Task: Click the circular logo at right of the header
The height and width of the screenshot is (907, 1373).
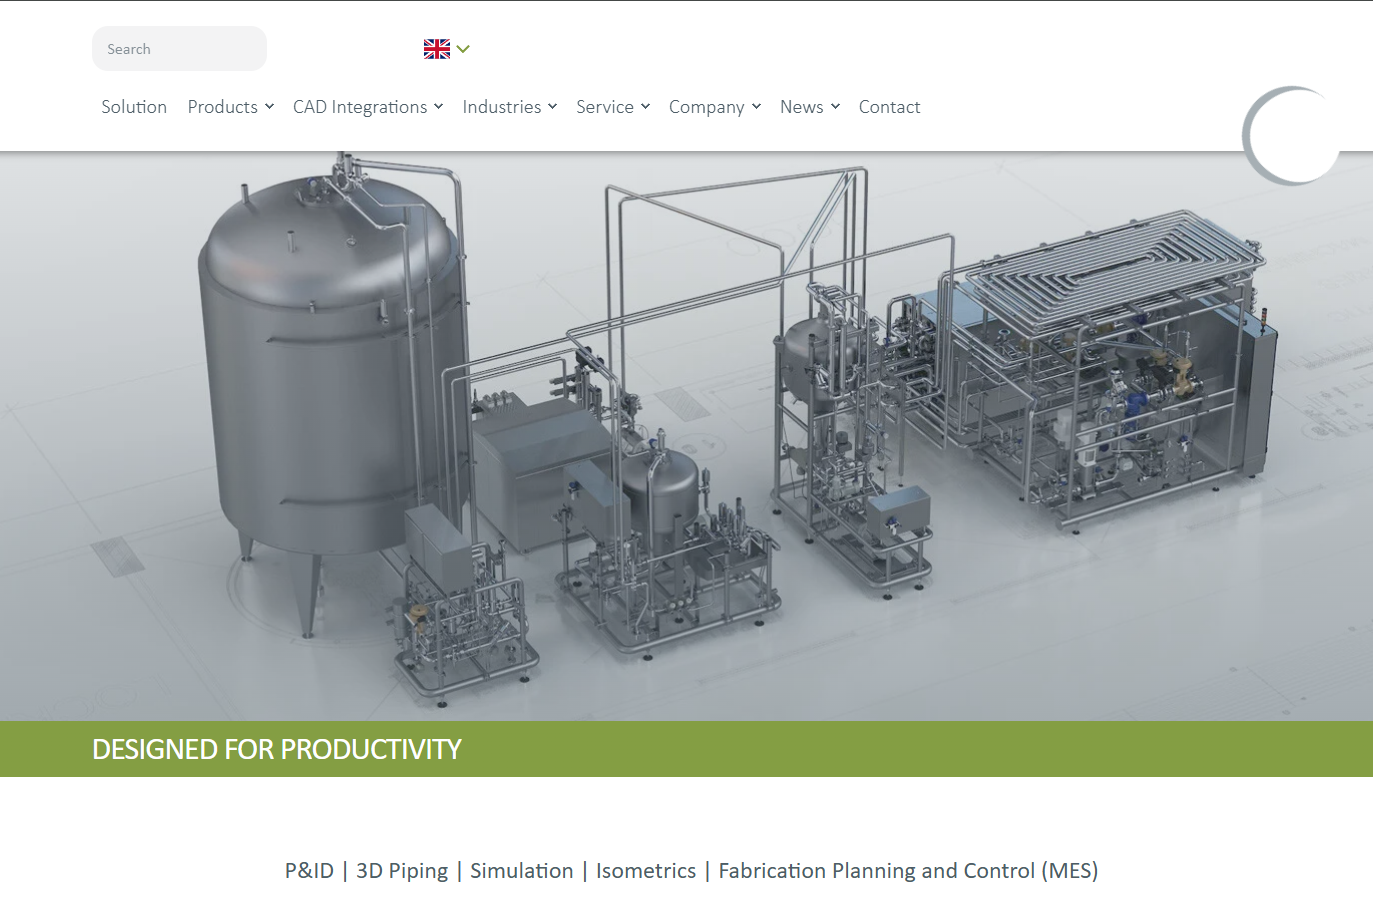Action: 1292,135
